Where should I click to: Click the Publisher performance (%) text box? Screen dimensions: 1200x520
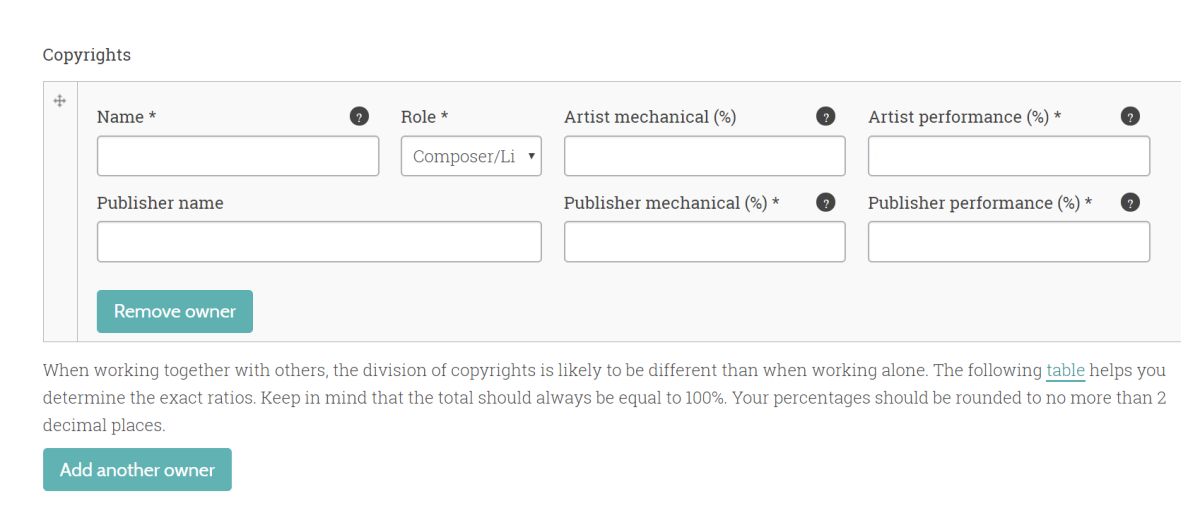point(1008,242)
